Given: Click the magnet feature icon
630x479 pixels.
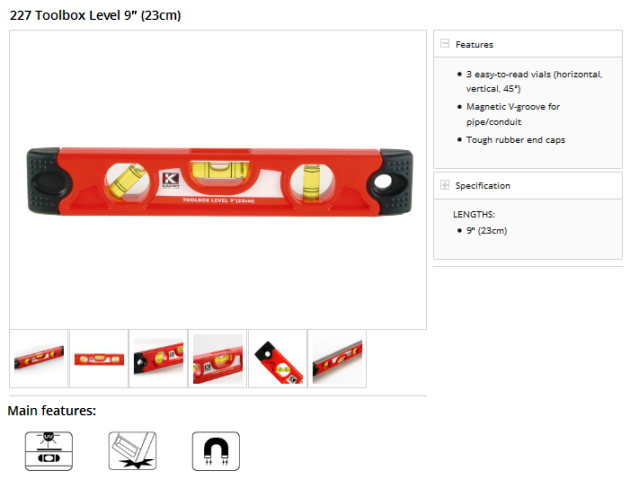Looking at the screenshot, I should tap(216, 451).
